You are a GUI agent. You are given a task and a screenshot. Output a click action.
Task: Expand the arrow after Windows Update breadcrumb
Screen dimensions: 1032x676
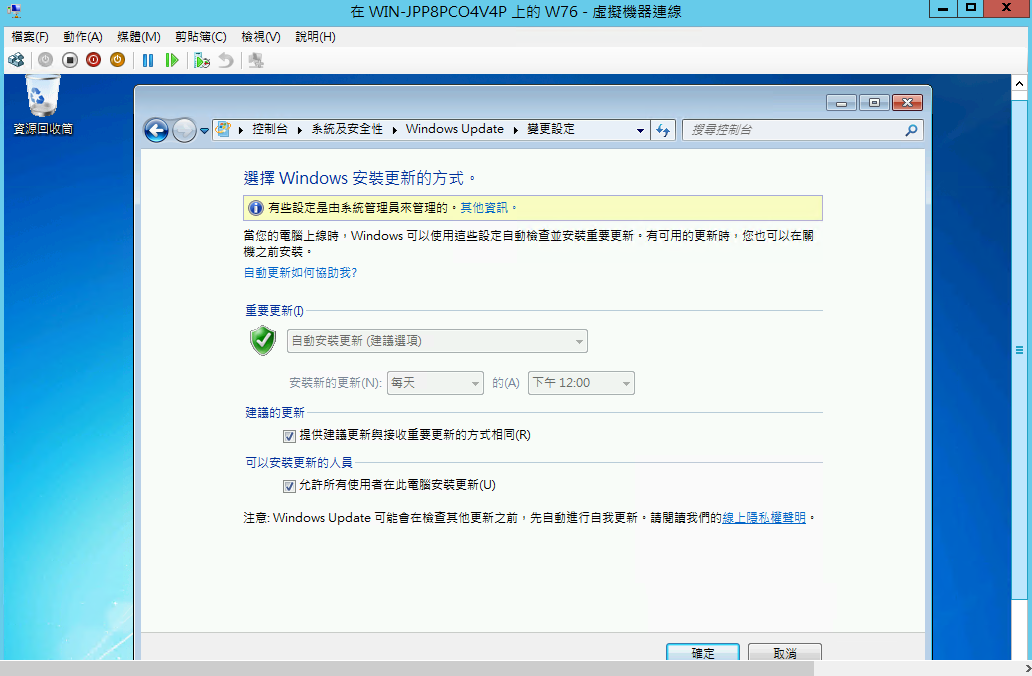(x=515, y=130)
